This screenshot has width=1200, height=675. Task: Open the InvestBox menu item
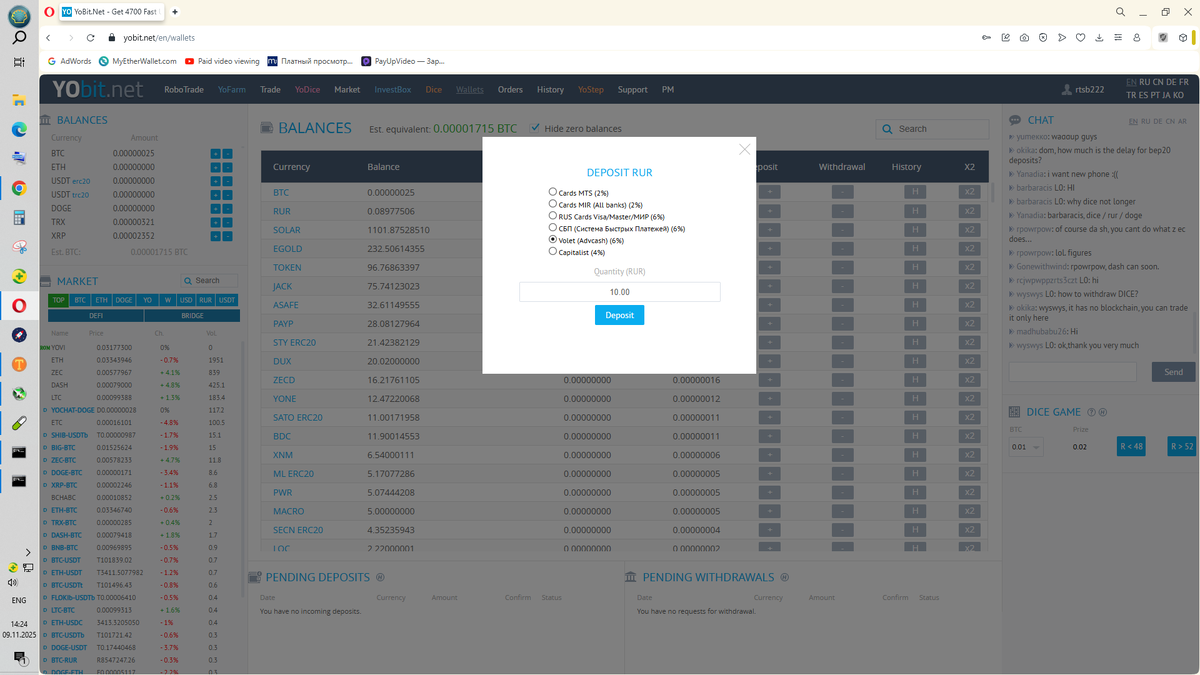pos(393,90)
